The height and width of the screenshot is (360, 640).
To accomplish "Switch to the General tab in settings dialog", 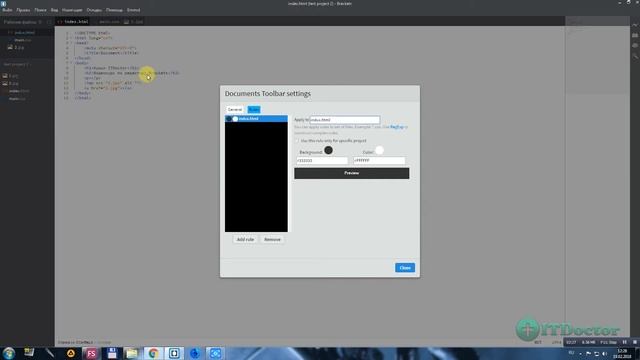I will click(x=235, y=109).
